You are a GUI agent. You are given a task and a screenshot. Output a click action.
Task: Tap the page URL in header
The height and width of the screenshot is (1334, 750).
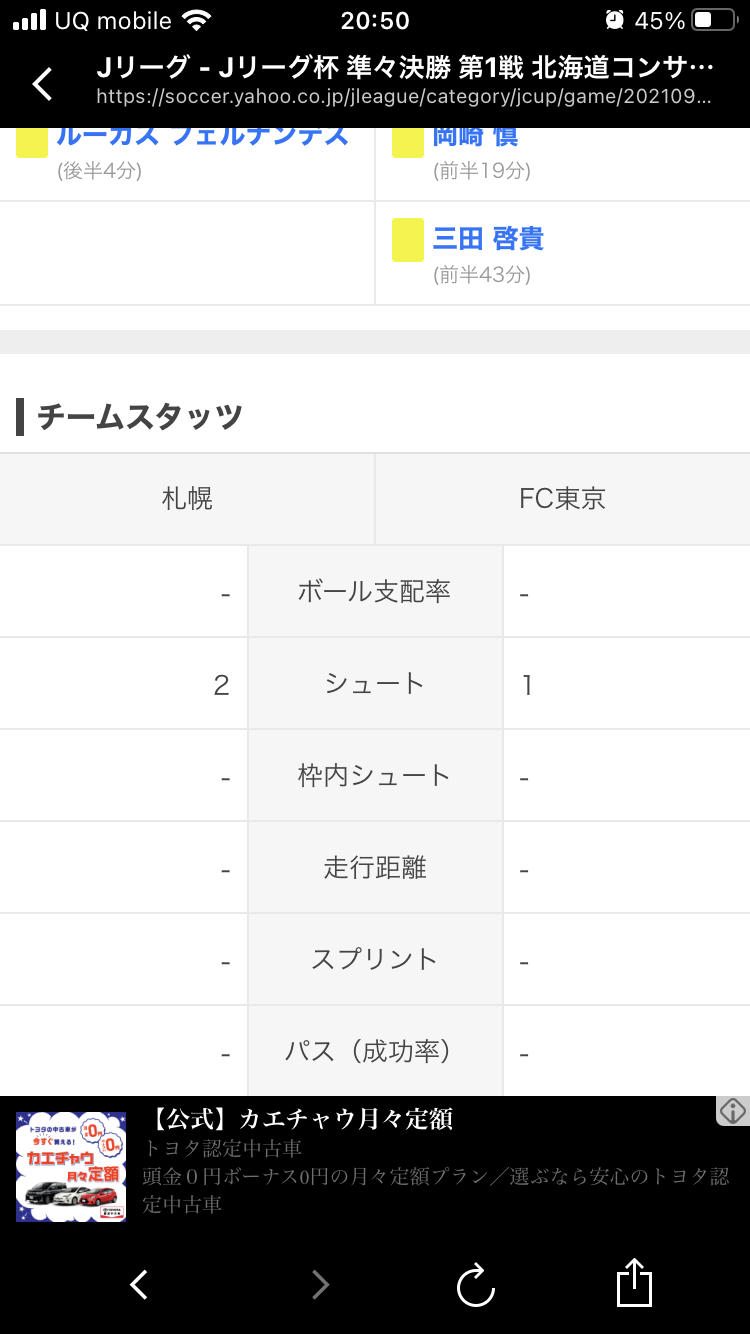[x=404, y=98]
